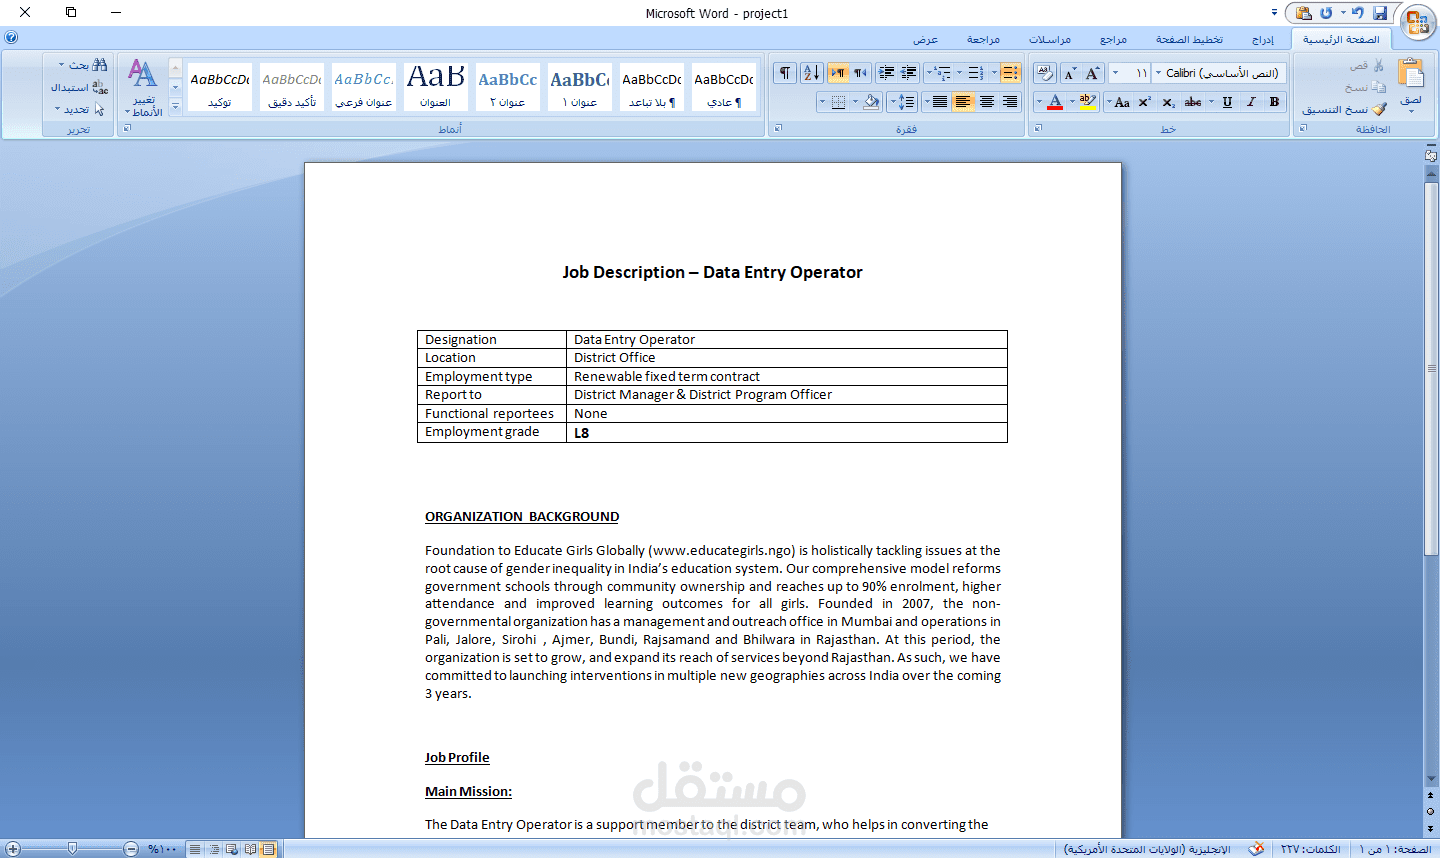Open Customize Quick Access Toolbar arrow
The width and height of the screenshot is (1440, 858).
1274,13
